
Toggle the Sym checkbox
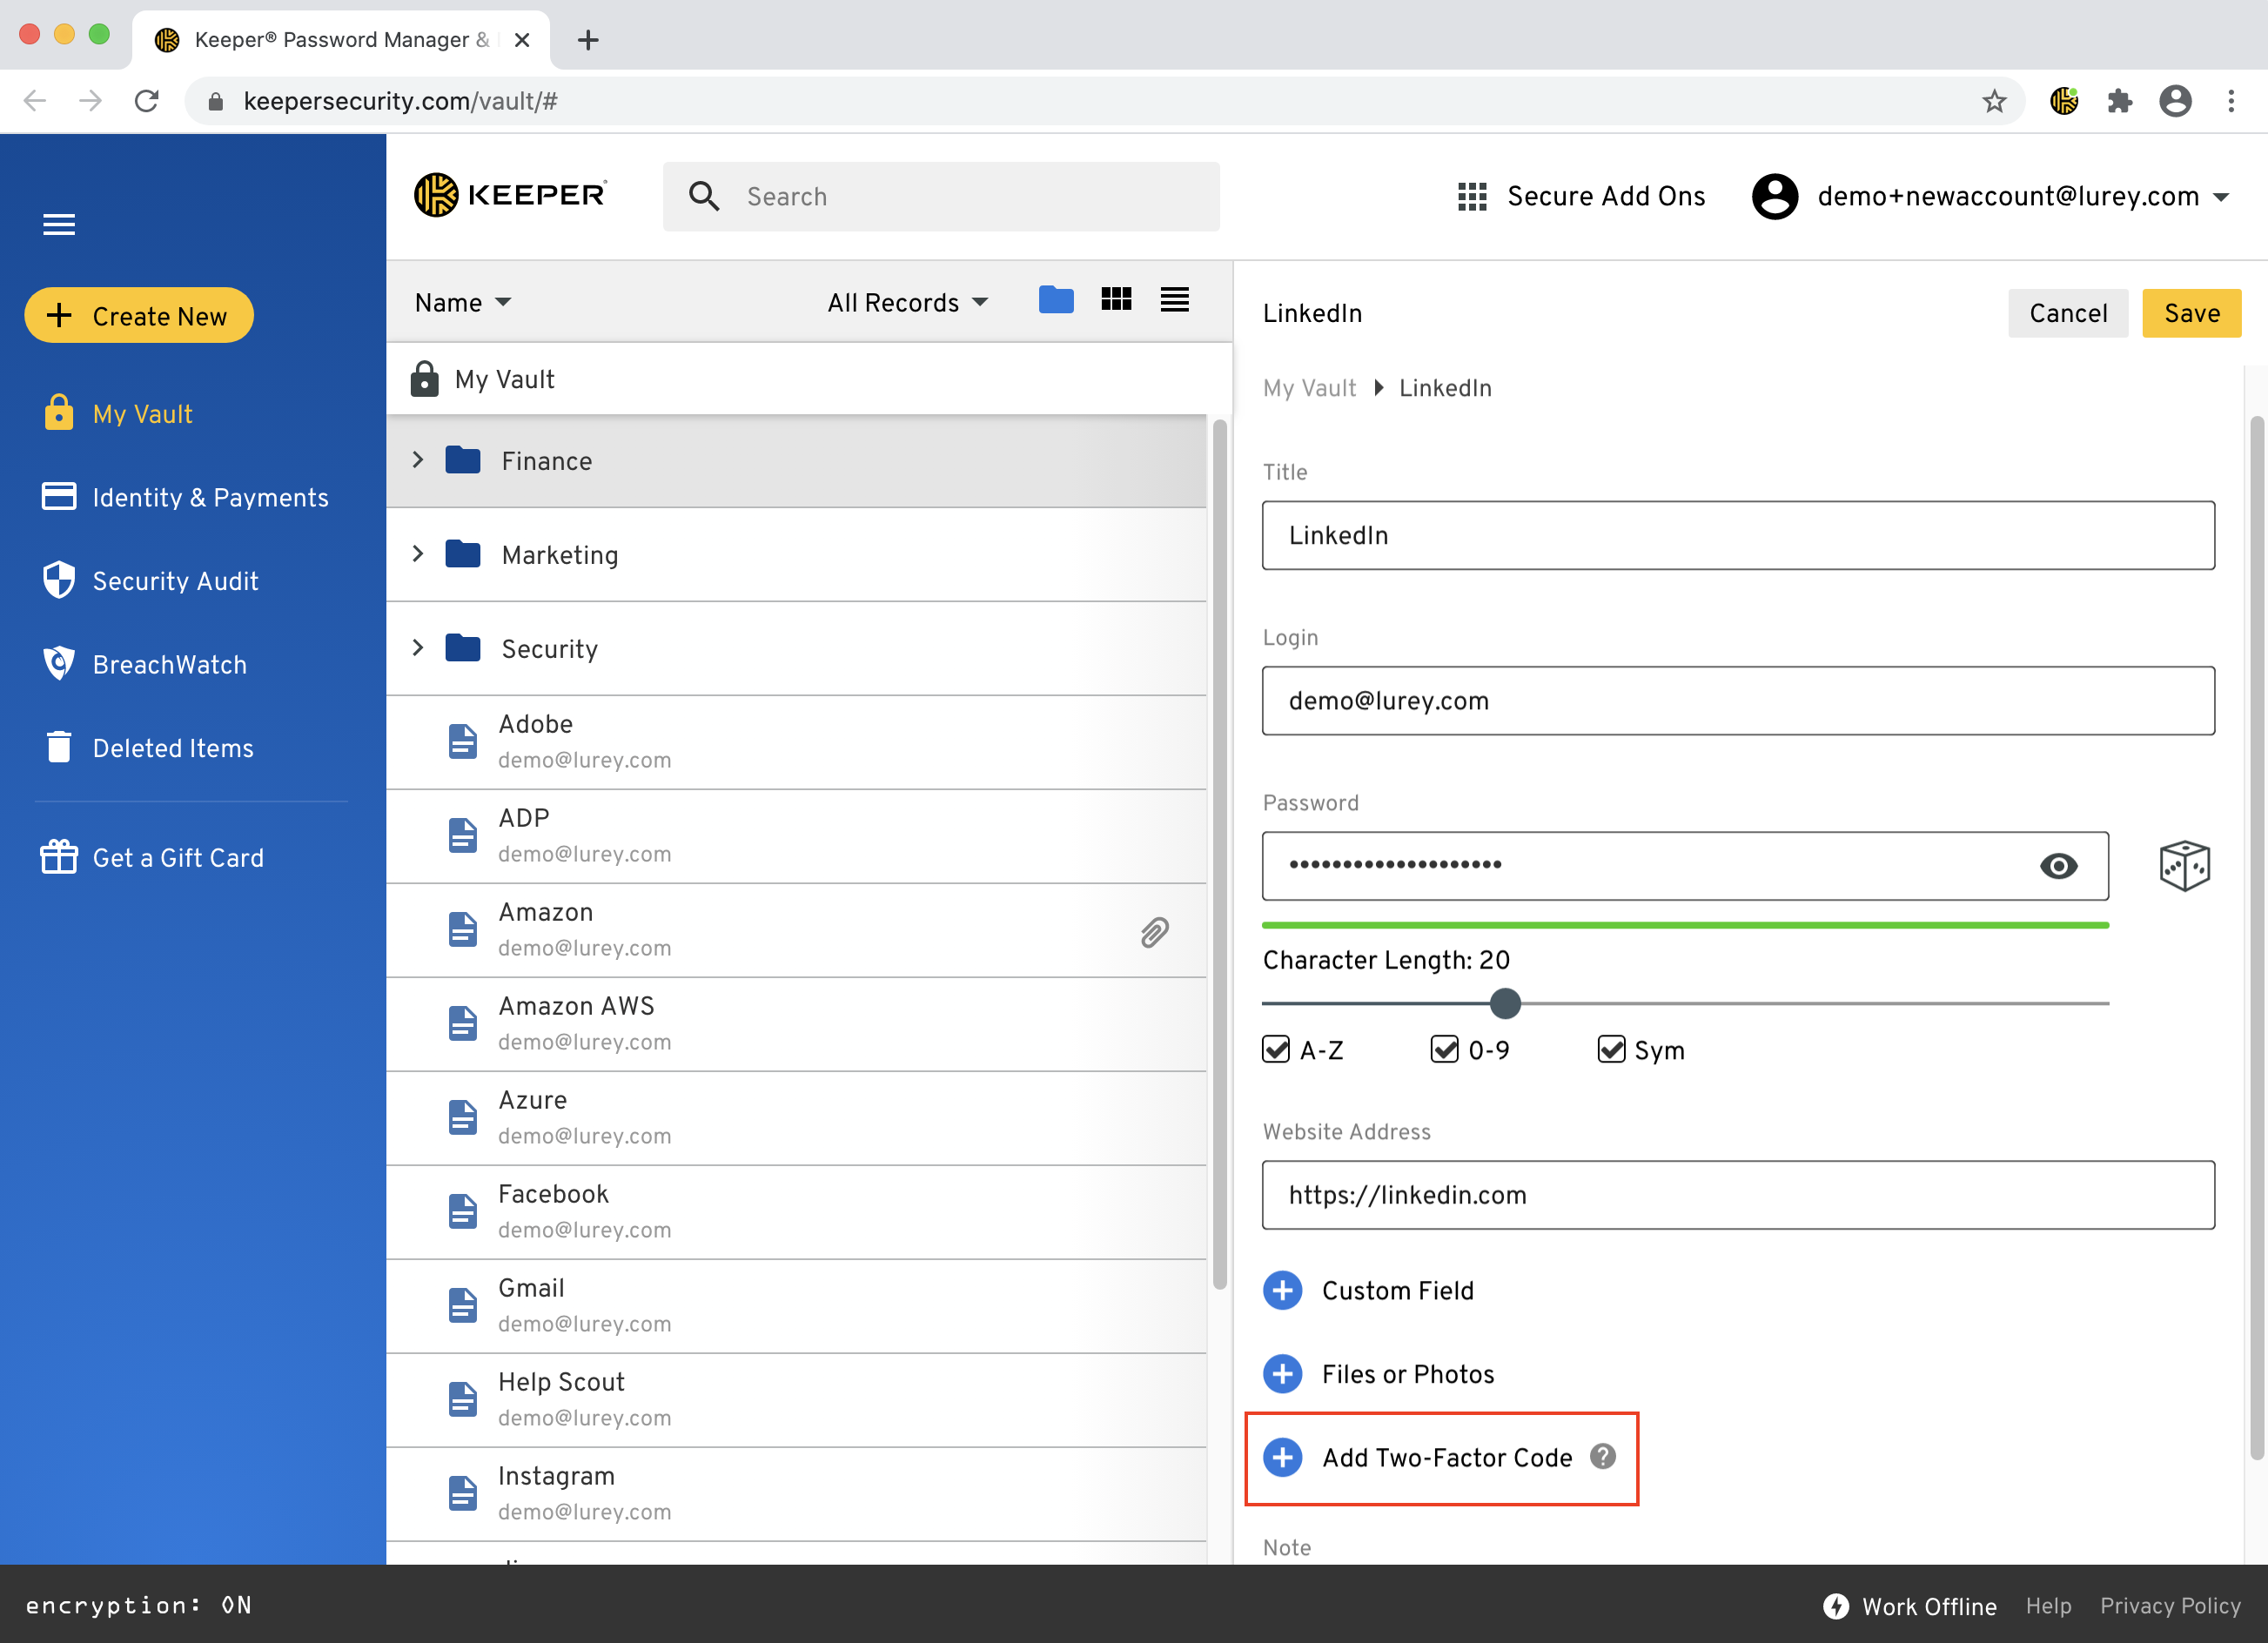[x=1611, y=1049]
